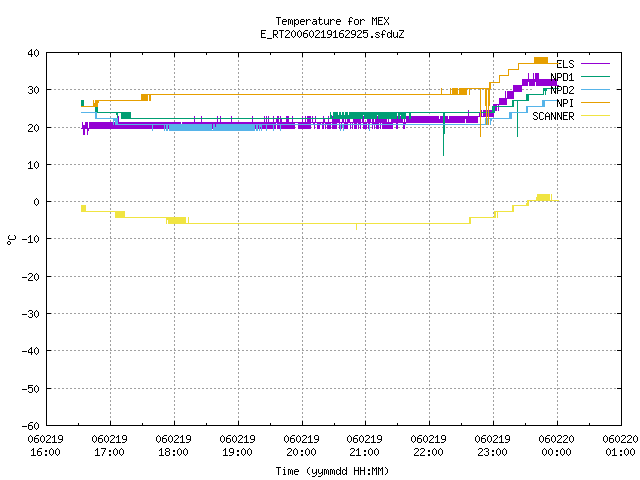The image size is (640, 480).
Task: Click the x-axis label 060220 01:00
Action: point(620,446)
